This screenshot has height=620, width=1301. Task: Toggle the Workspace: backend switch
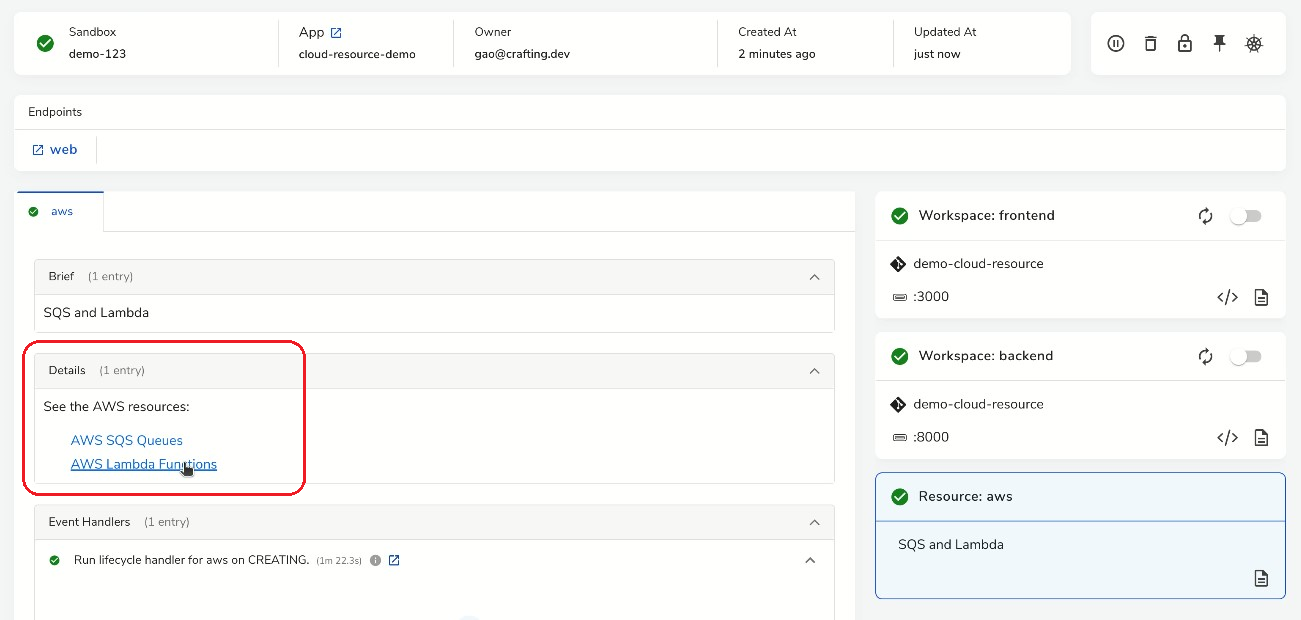click(x=1245, y=356)
